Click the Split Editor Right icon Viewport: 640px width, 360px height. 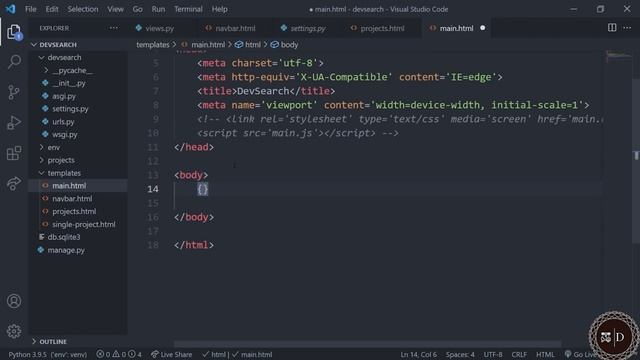(612, 28)
